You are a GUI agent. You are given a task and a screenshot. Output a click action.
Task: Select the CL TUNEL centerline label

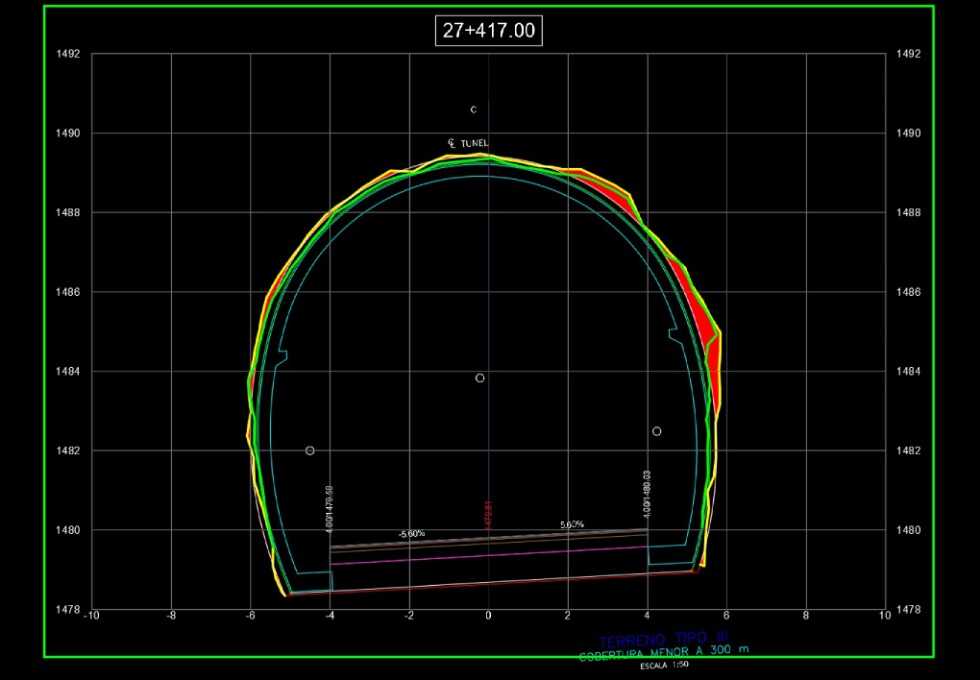(468, 143)
